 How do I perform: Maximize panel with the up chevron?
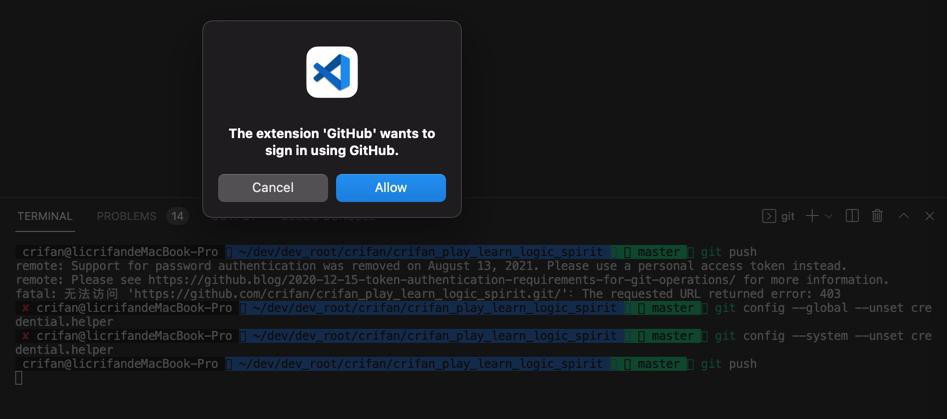pos(904,216)
